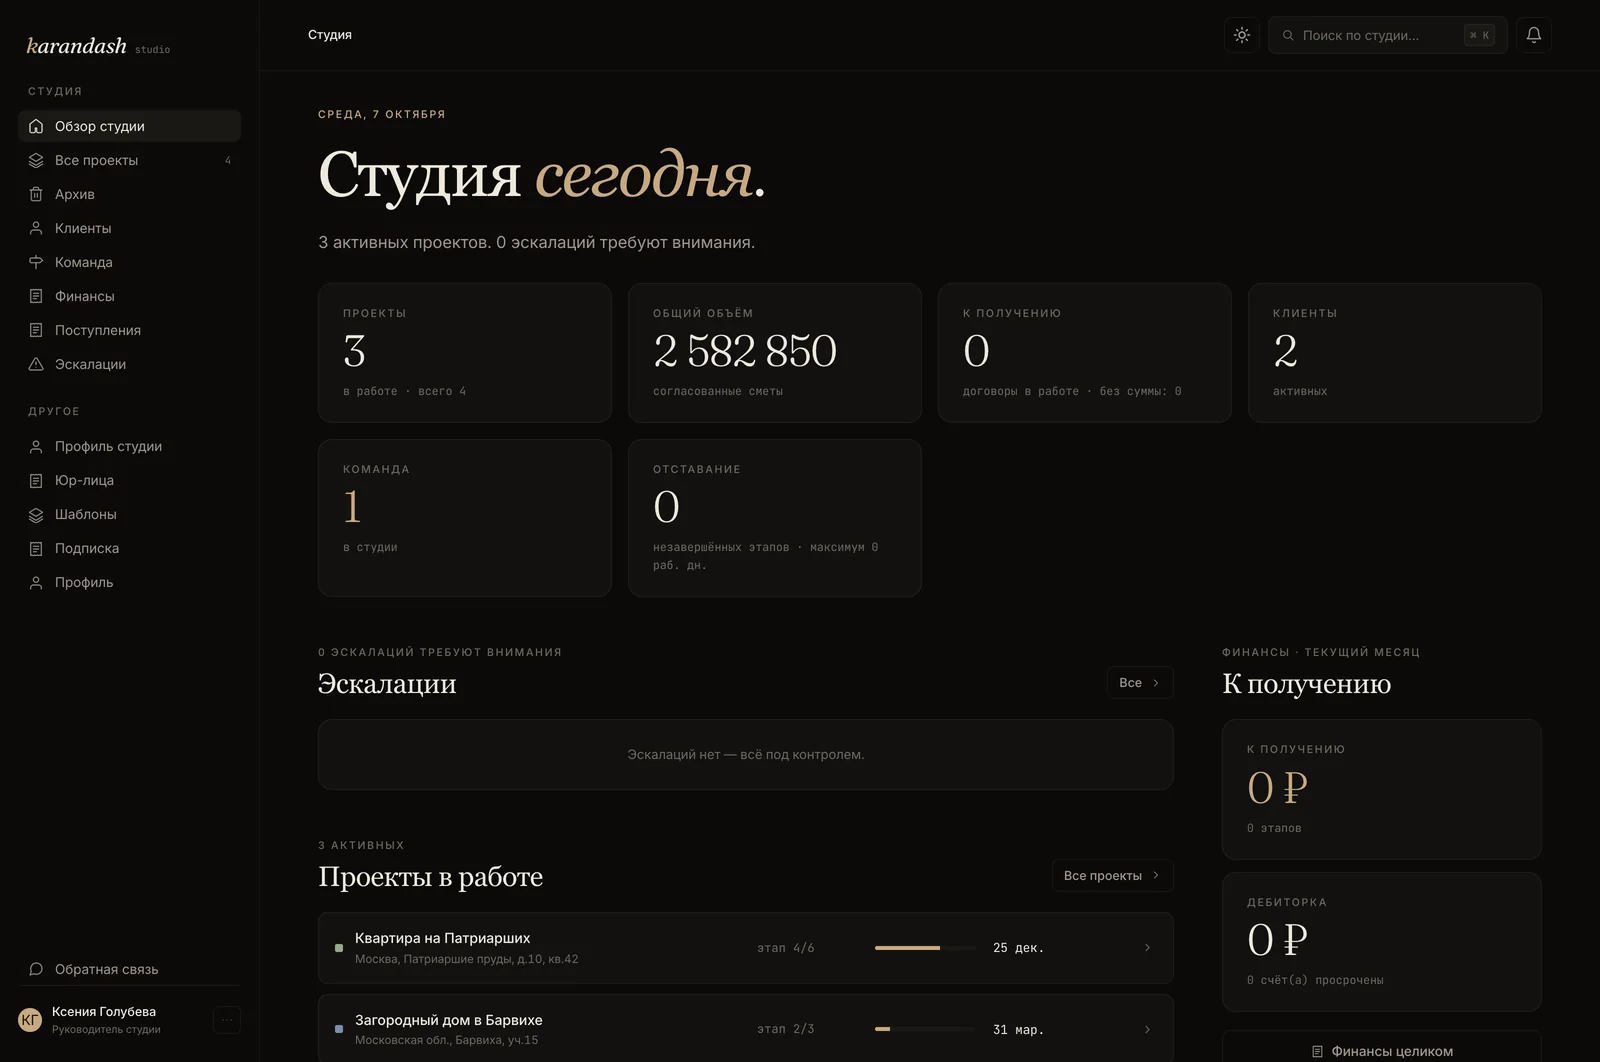Click the Поступления icon
This screenshot has width=1600, height=1062.
tap(36, 330)
